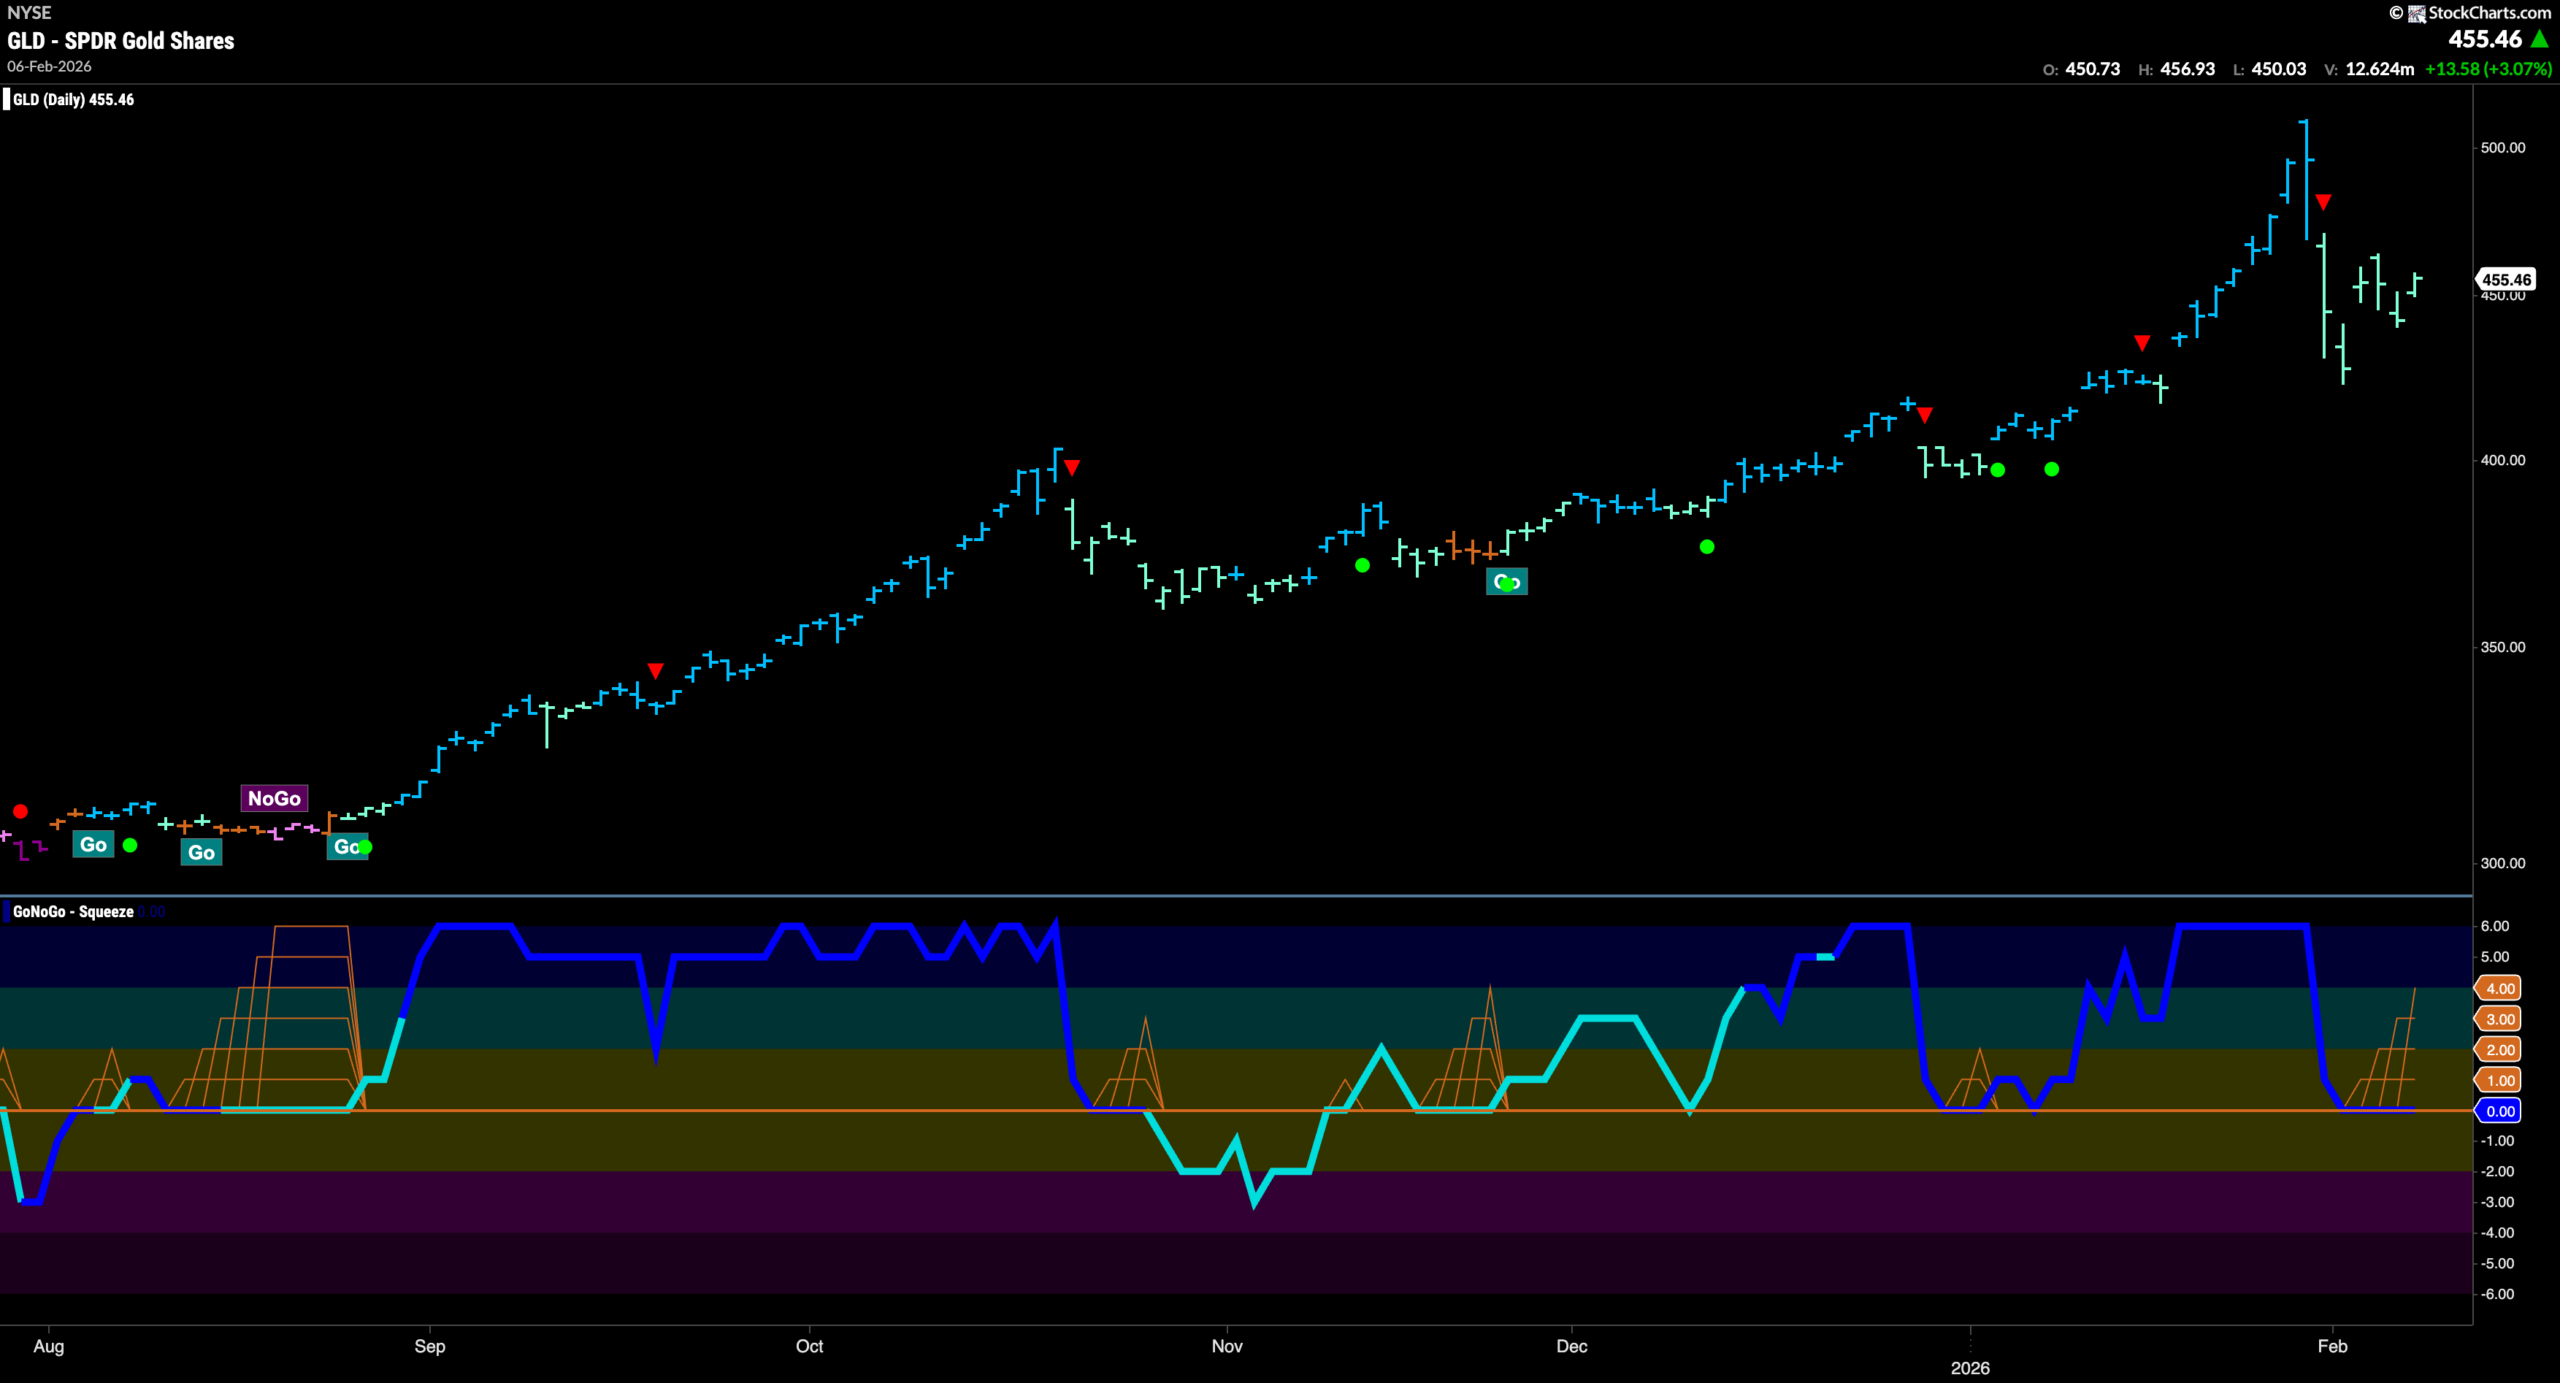
Task: Click the 350.00 price axis label
Action: [x=2503, y=647]
